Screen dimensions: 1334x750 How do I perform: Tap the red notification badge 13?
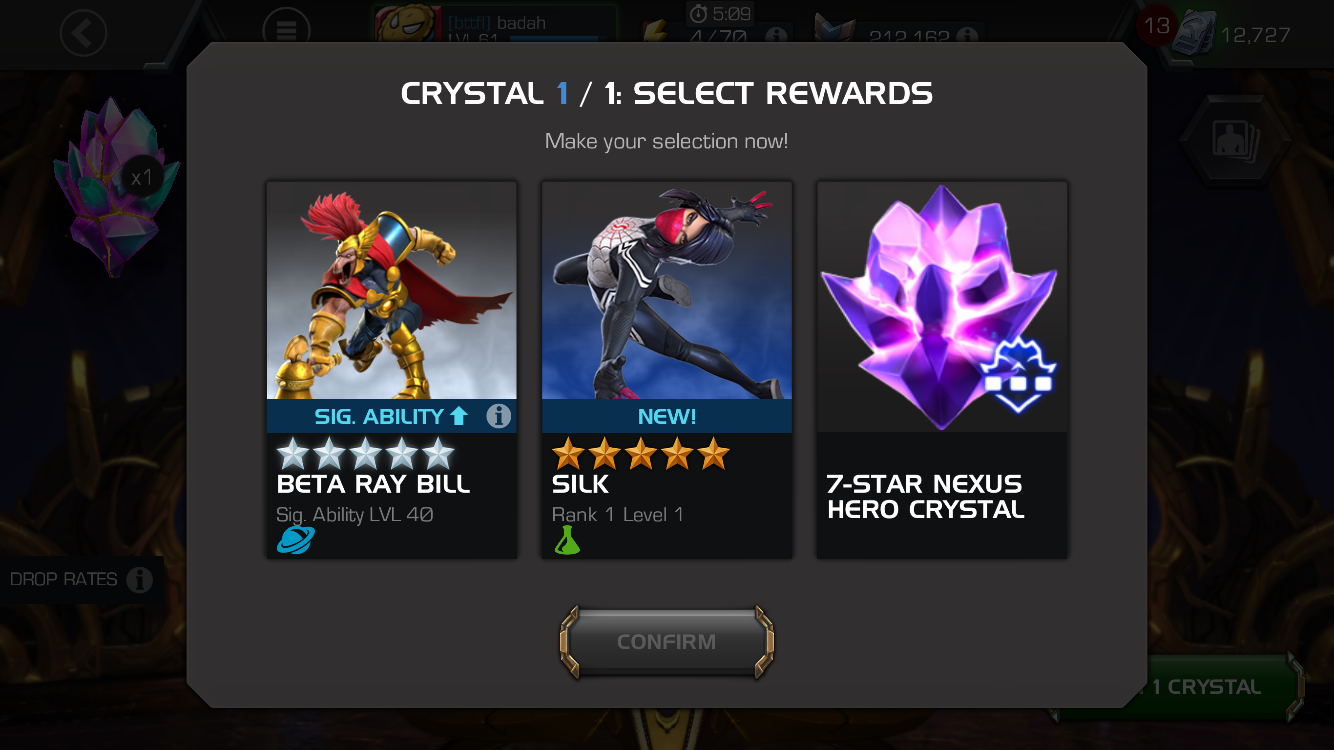coord(1157,26)
